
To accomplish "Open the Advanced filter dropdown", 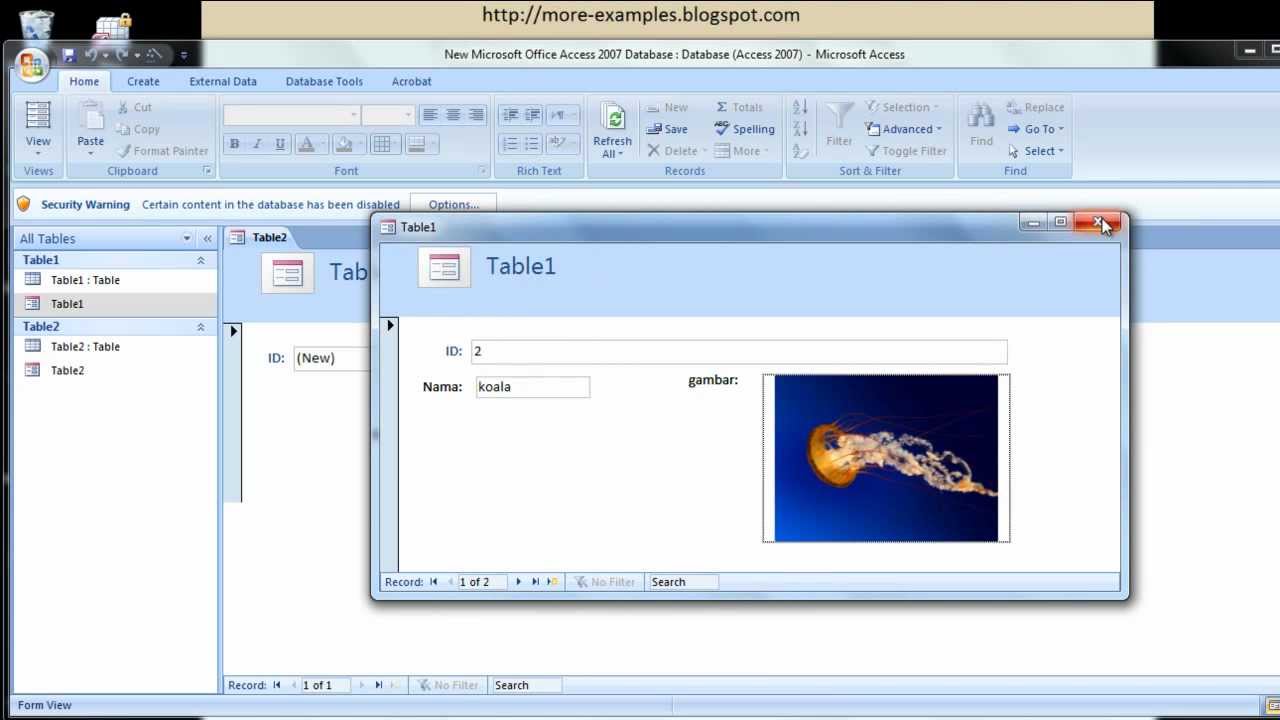I will click(904, 129).
